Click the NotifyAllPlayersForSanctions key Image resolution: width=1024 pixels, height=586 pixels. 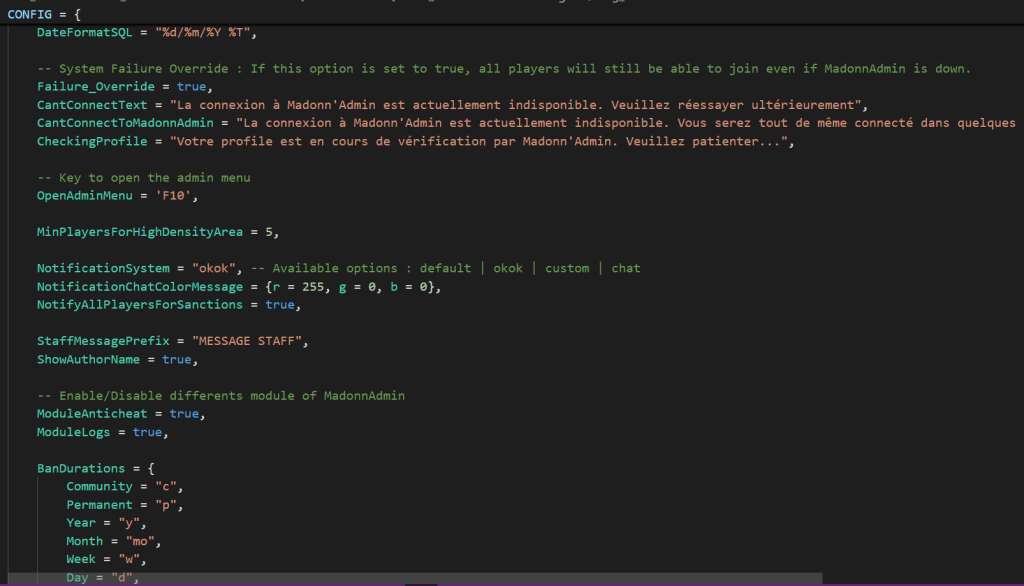pyautogui.click(x=139, y=304)
